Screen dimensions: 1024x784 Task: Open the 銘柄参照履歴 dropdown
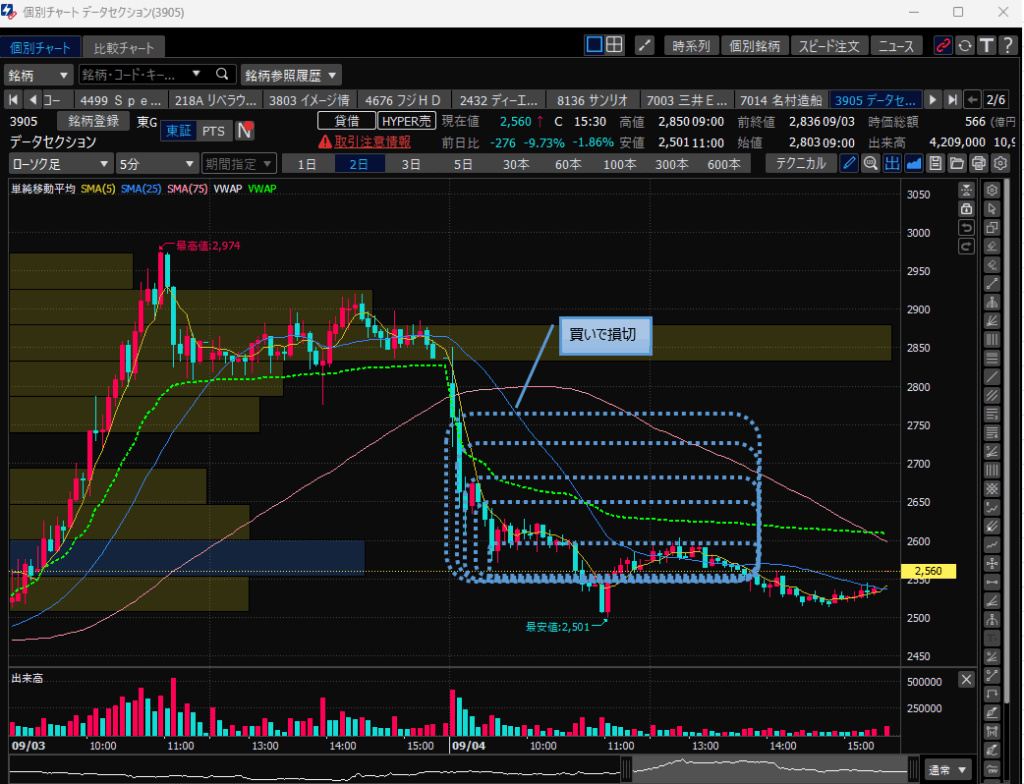290,75
